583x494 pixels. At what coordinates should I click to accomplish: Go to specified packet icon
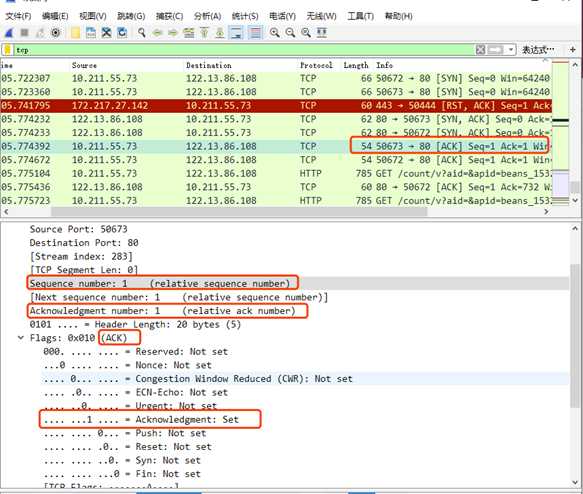tap(189, 33)
